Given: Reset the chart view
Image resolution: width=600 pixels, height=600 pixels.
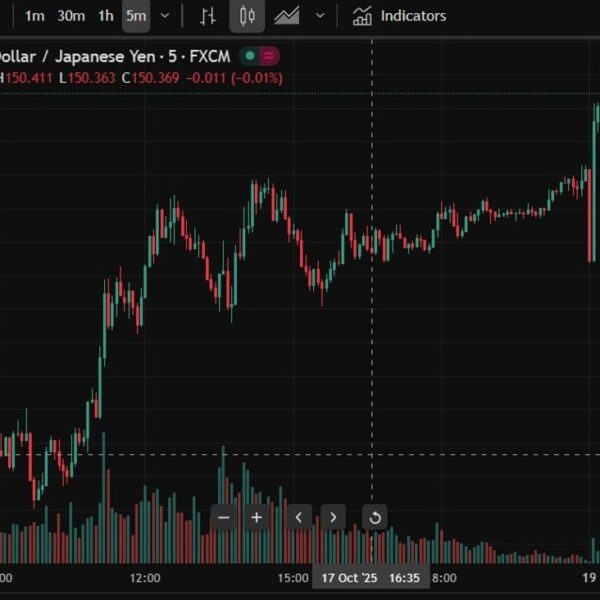Looking at the screenshot, I should (x=374, y=517).
